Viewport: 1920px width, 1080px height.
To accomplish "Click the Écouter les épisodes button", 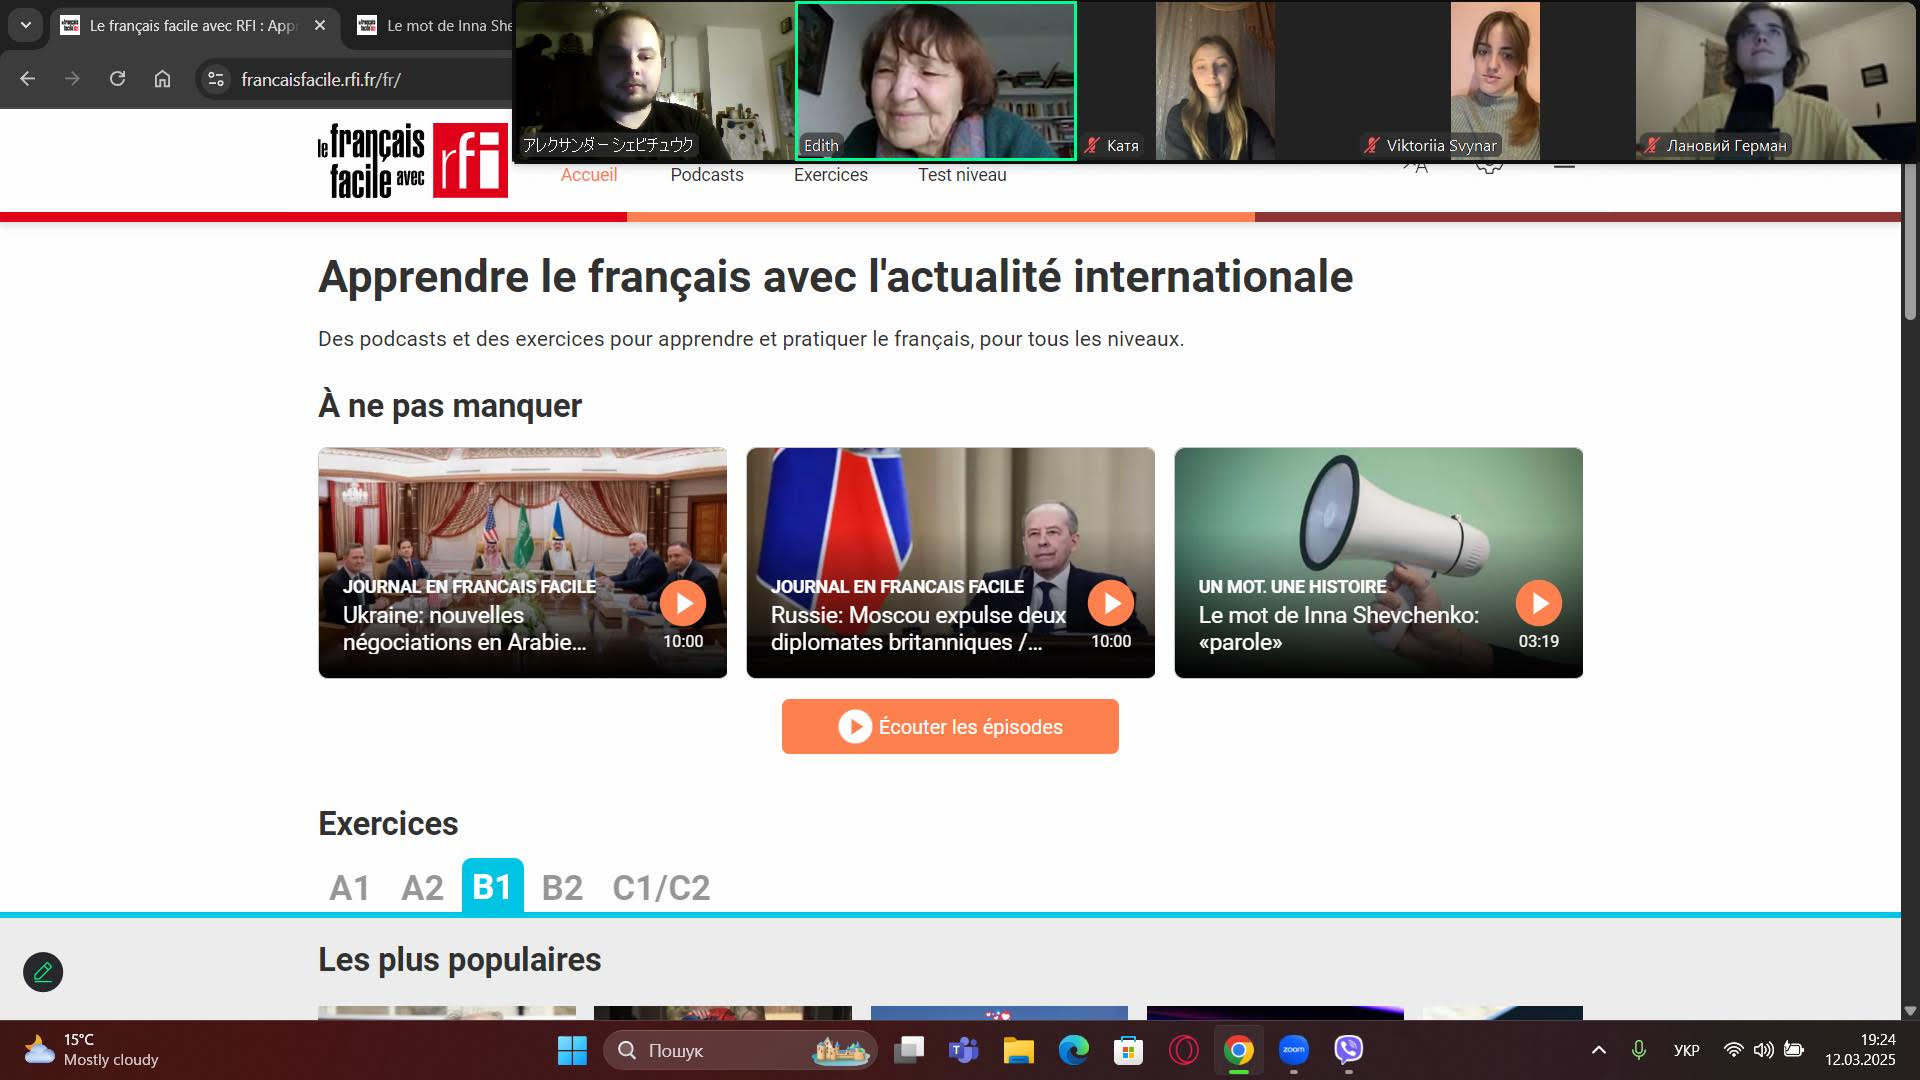I will click(x=950, y=727).
